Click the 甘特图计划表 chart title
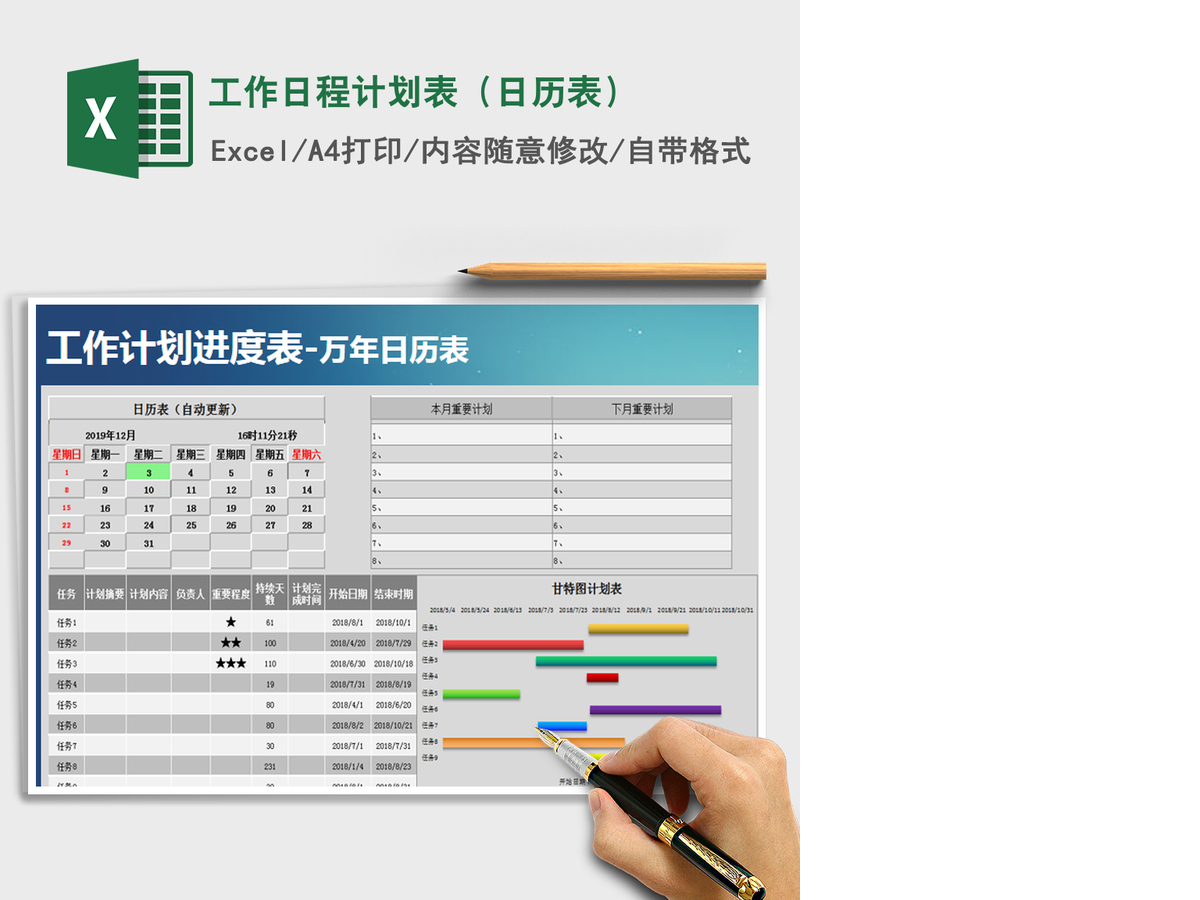The image size is (1200, 900). [x=587, y=589]
